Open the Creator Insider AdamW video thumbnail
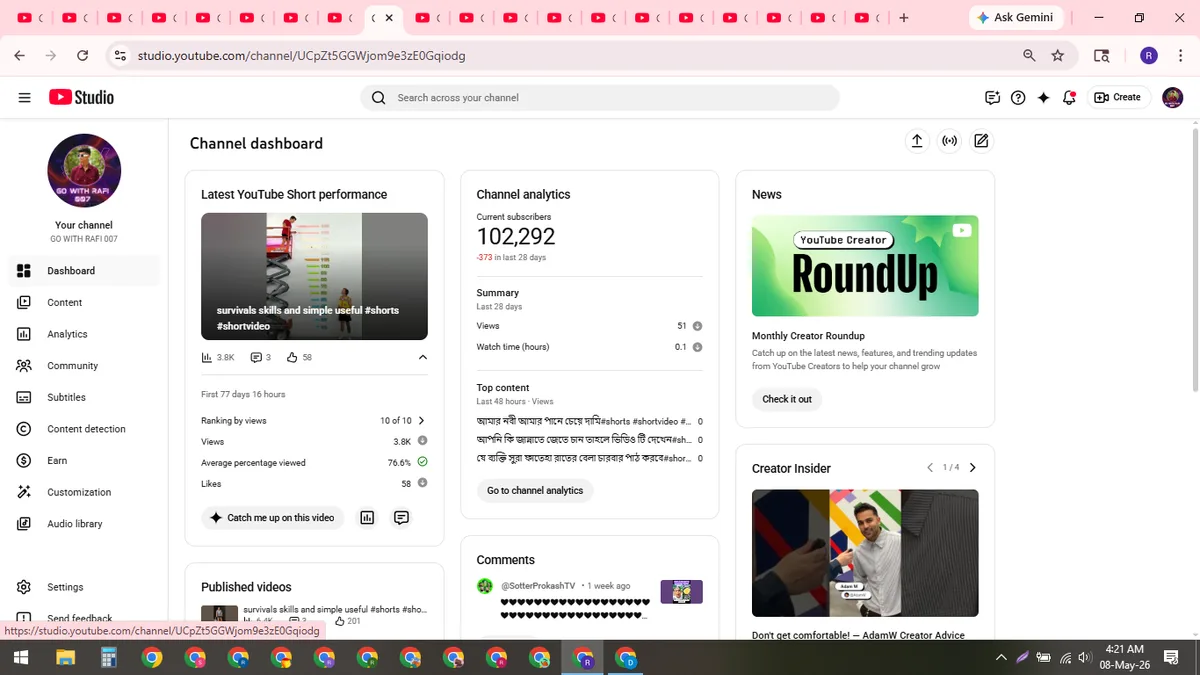Screen dimensions: 1200x675 tap(865, 553)
